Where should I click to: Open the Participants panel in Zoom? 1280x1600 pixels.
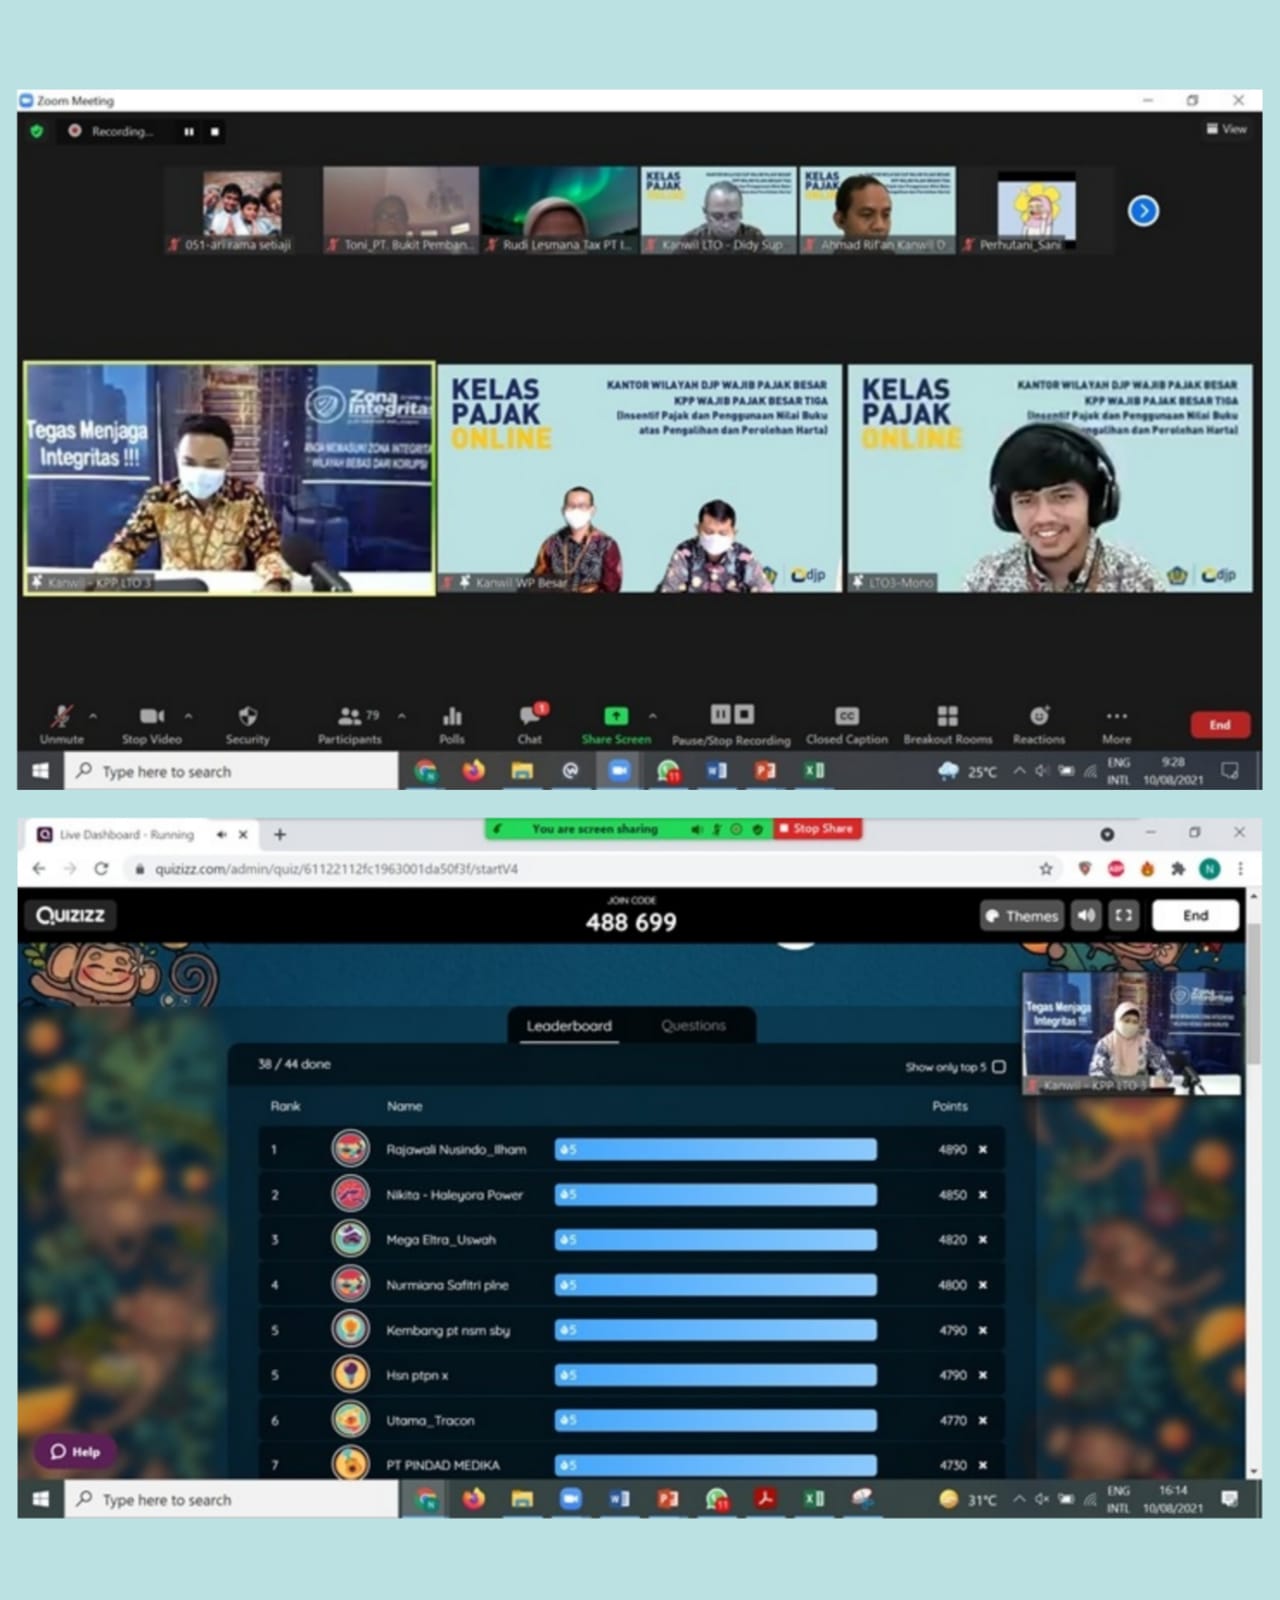(x=350, y=717)
